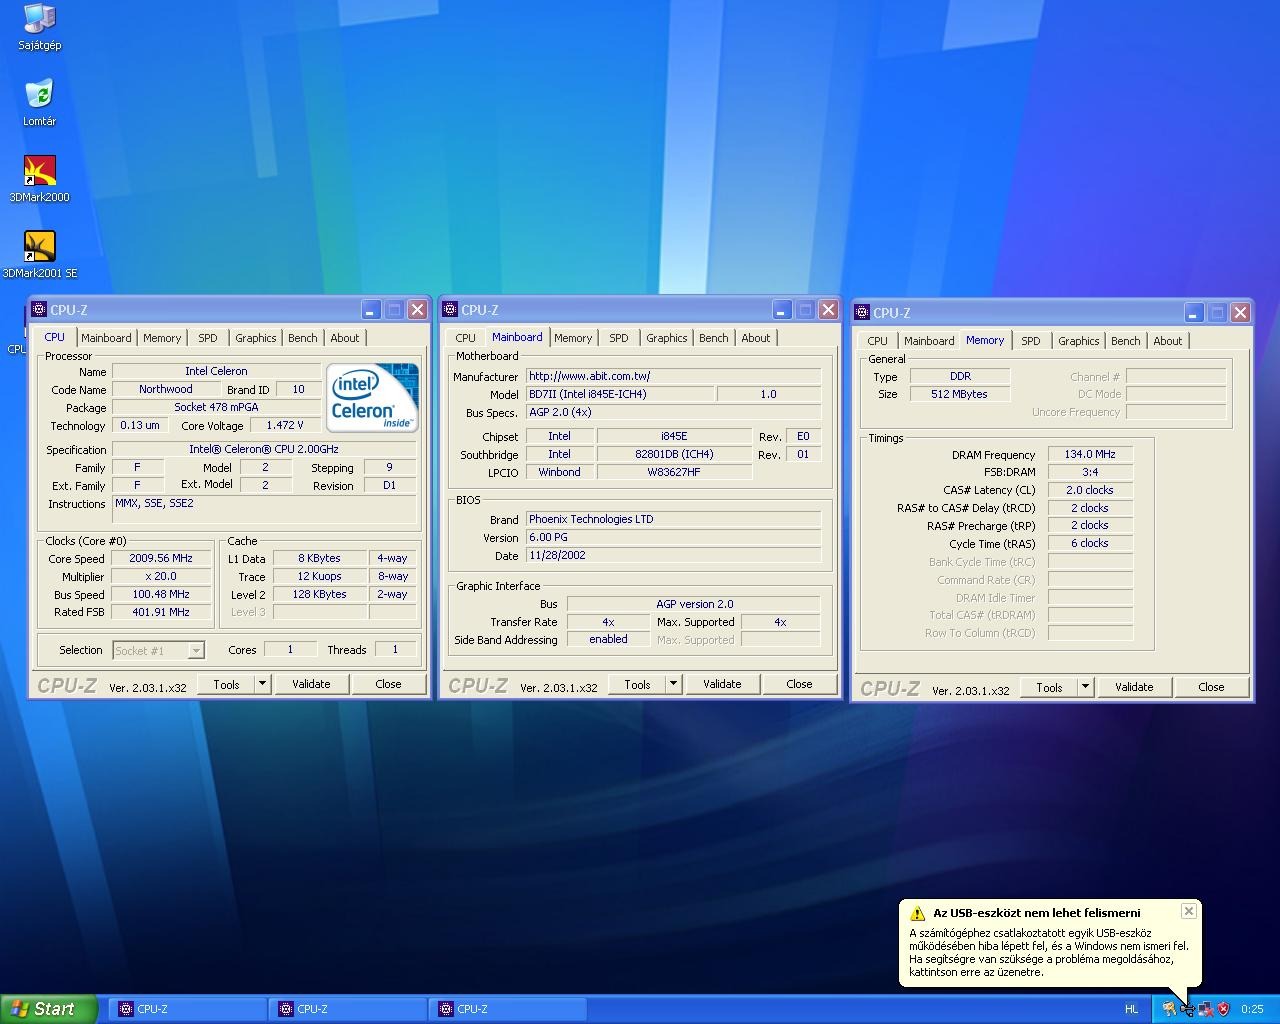Open Graphics tab in left CPU-Z window
The image size is (1280, 1024).
click(256, 338)
